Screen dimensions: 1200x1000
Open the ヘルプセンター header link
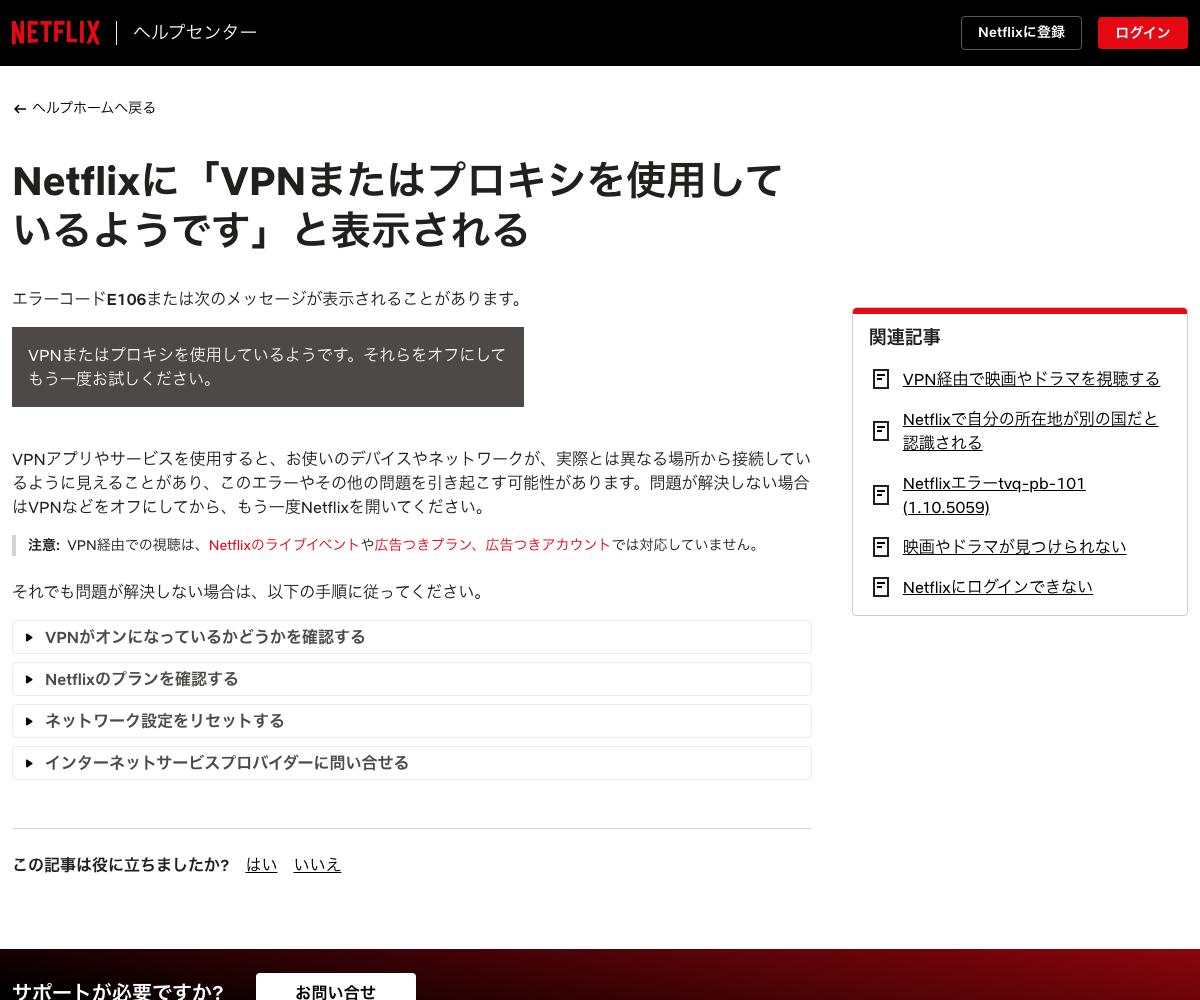pyautogui.click(x=195, y=32)
